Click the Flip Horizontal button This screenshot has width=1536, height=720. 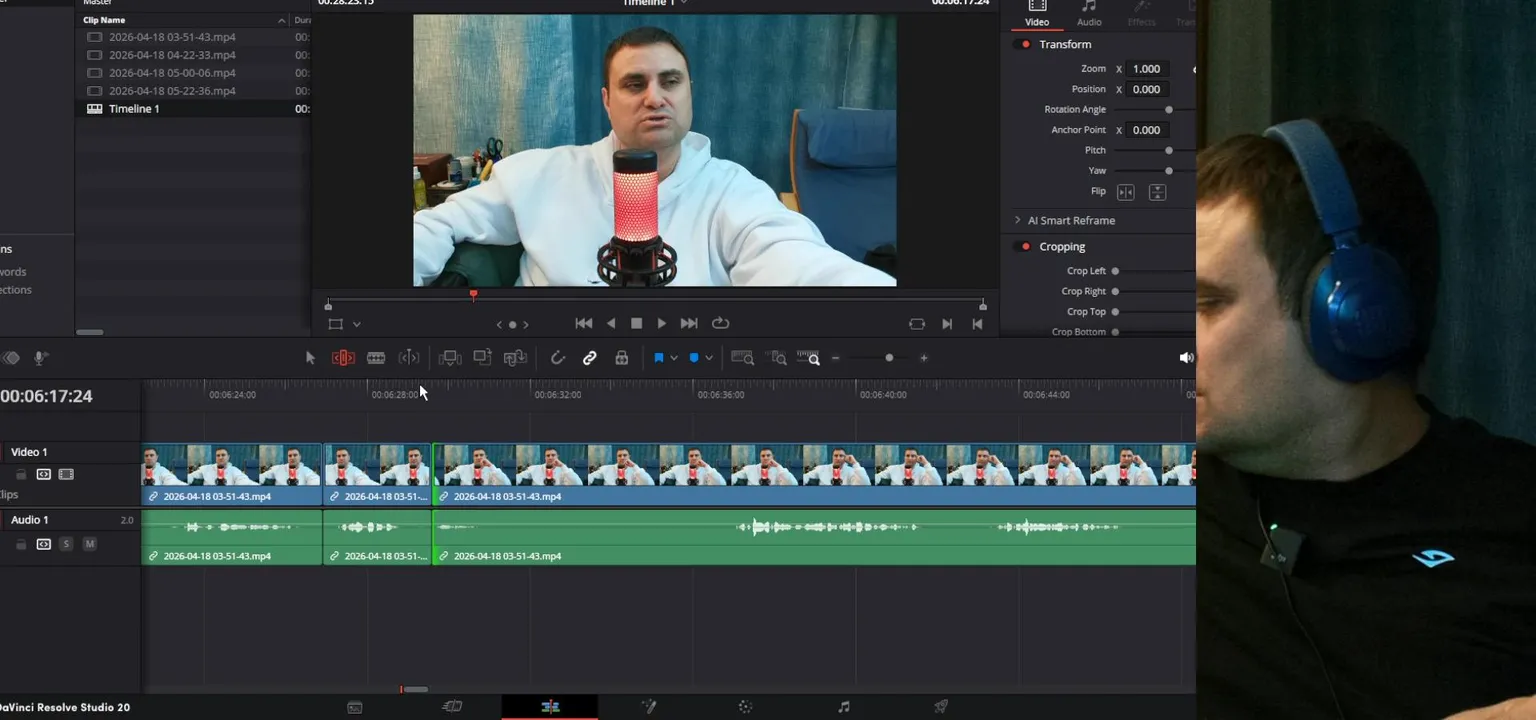coord(1126,192)
